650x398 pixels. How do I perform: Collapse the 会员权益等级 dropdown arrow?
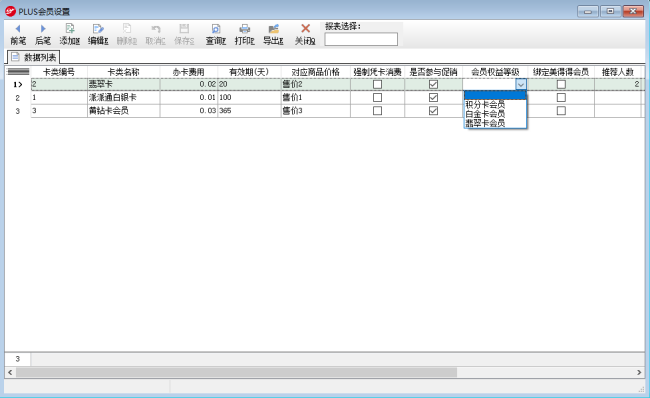tap(521, 84)
